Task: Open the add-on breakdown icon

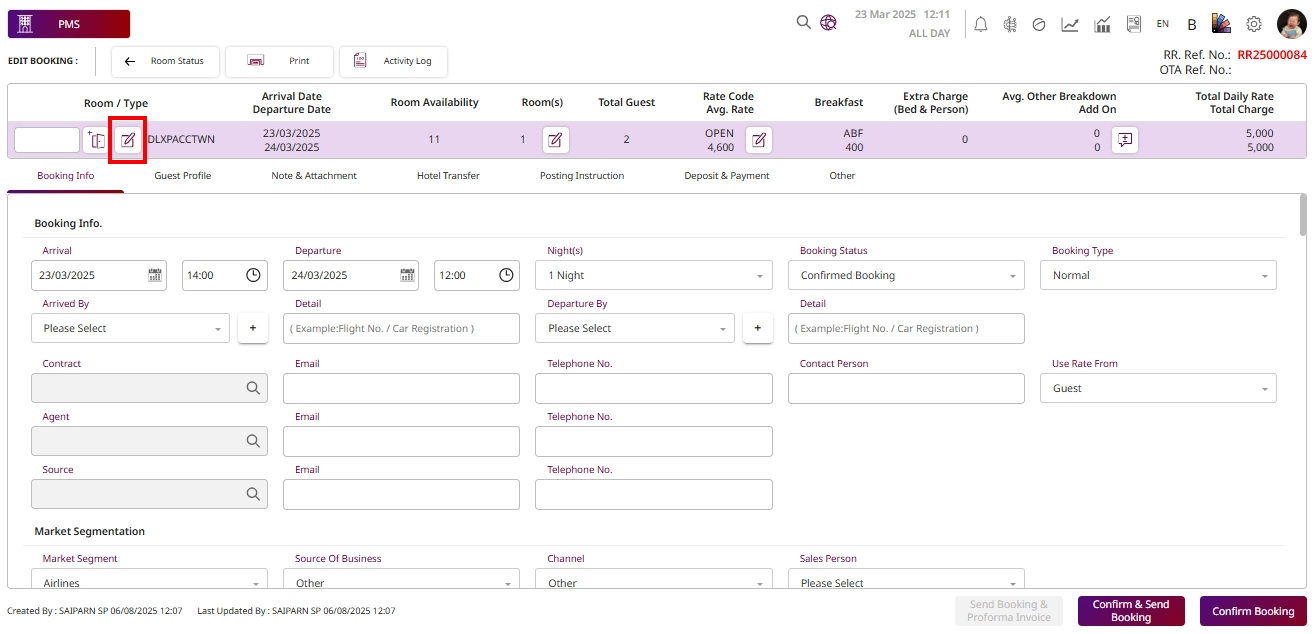Action: 1125,140
